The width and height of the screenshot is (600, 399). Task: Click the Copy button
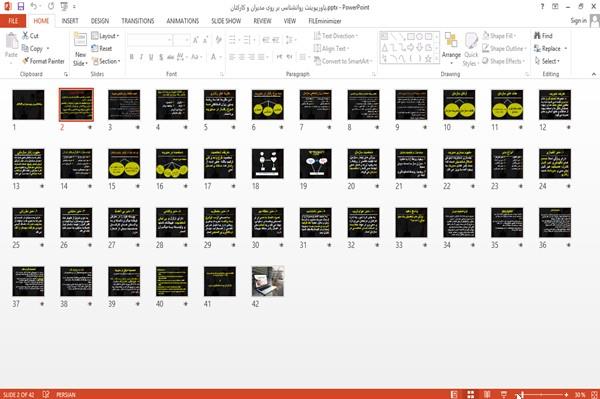coord(33,49)
